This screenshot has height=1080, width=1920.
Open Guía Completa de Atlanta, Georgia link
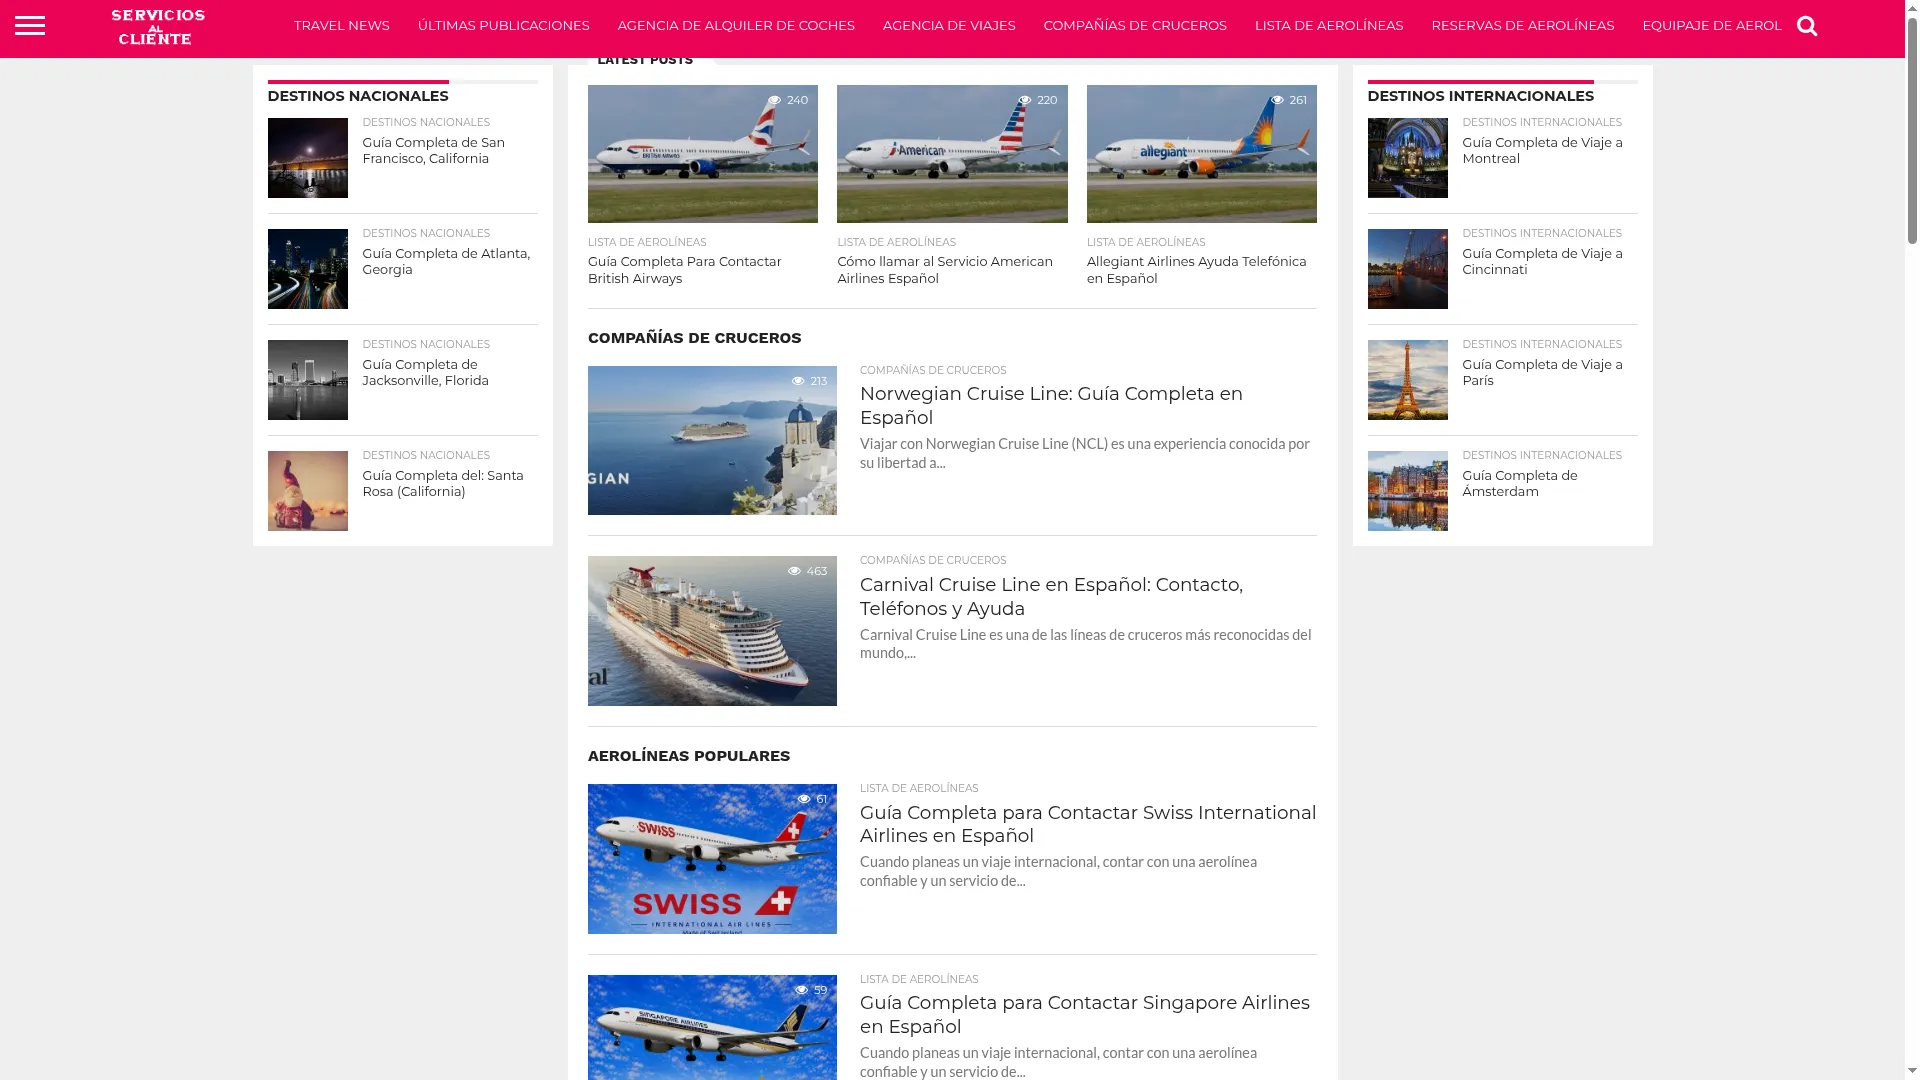click(446, 261)
